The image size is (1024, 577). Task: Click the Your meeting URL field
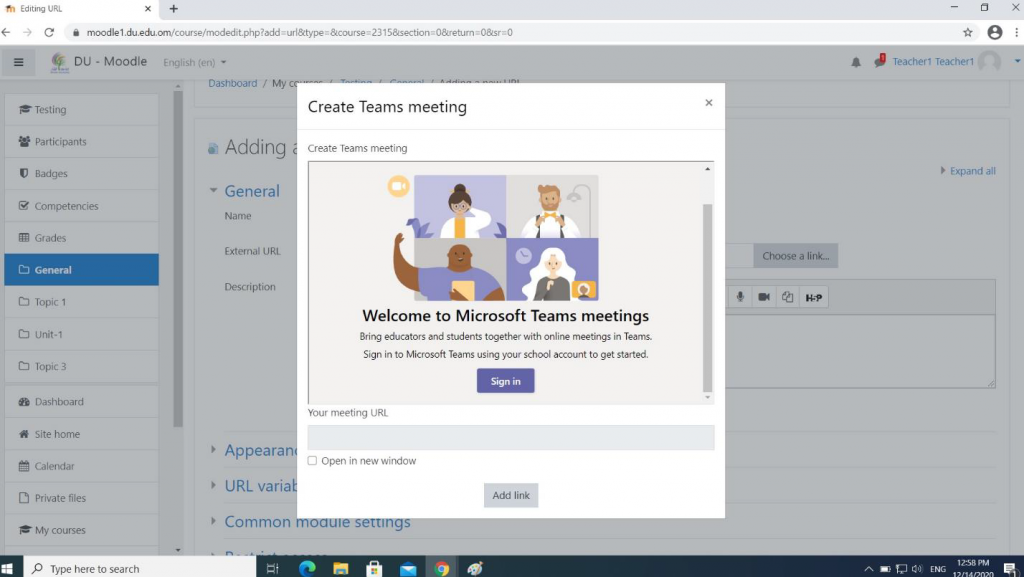(510, 437)
